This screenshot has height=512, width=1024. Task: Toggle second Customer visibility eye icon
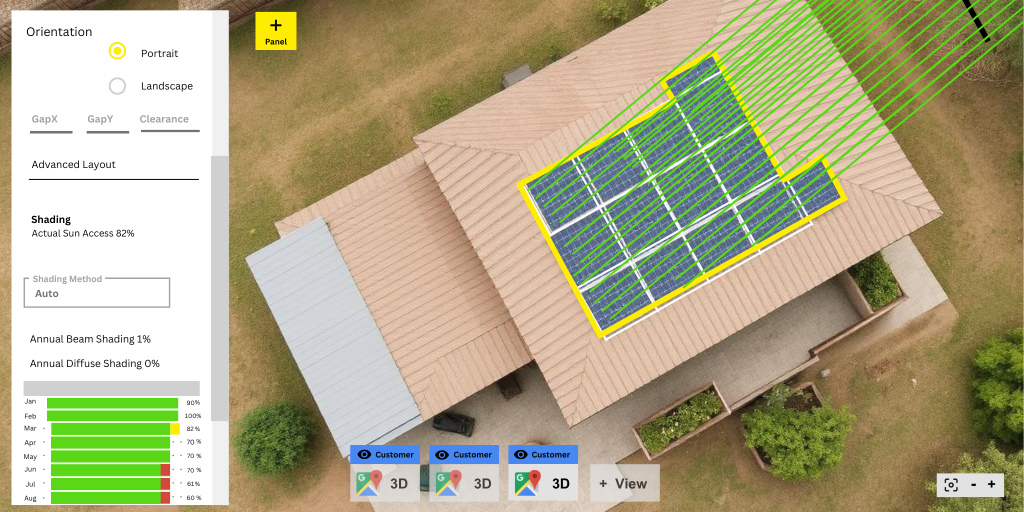coord(442,455)
